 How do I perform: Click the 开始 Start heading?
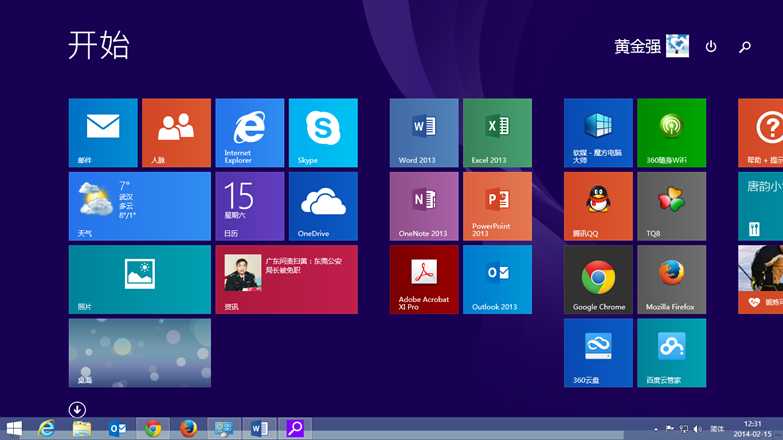coord(99,45)
